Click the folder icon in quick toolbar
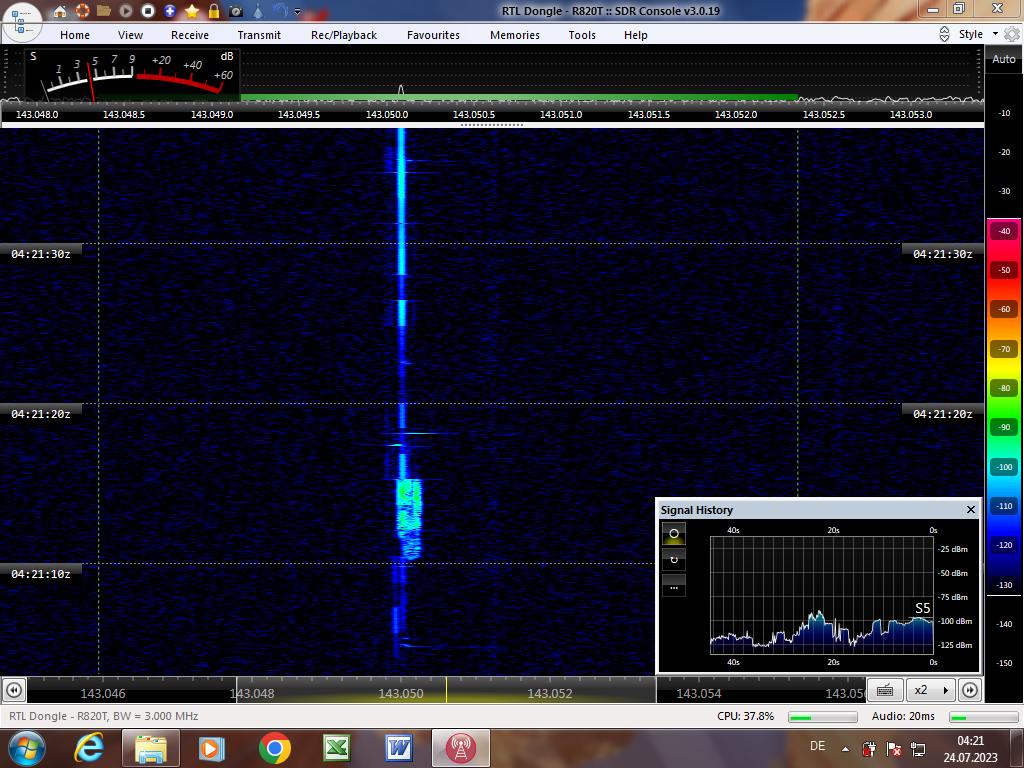Image resolution: width=1024 pixels, height=768 pixels. coord(104,11)
